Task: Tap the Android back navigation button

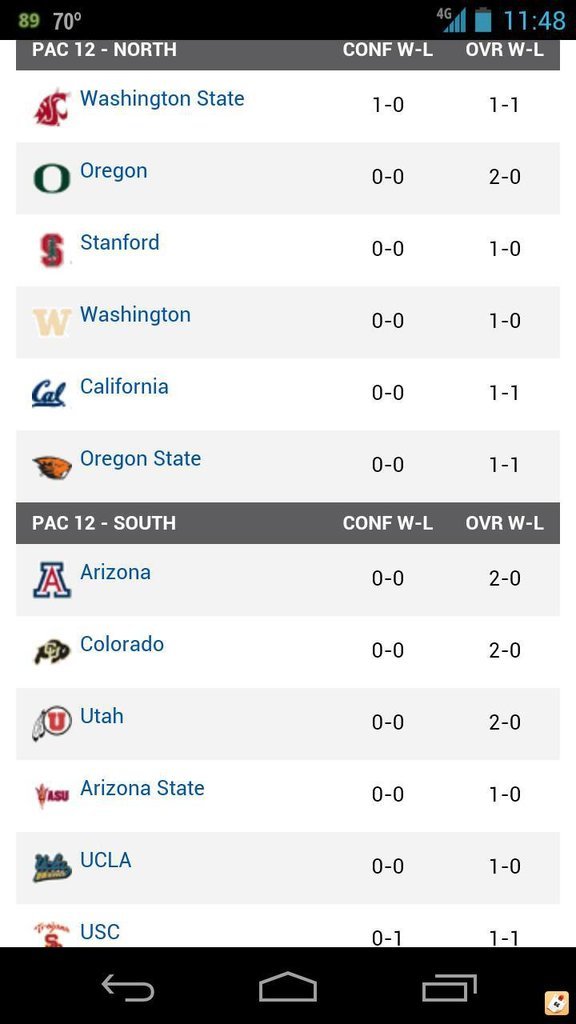Action: pyautogui.click(x=128, y=986)
